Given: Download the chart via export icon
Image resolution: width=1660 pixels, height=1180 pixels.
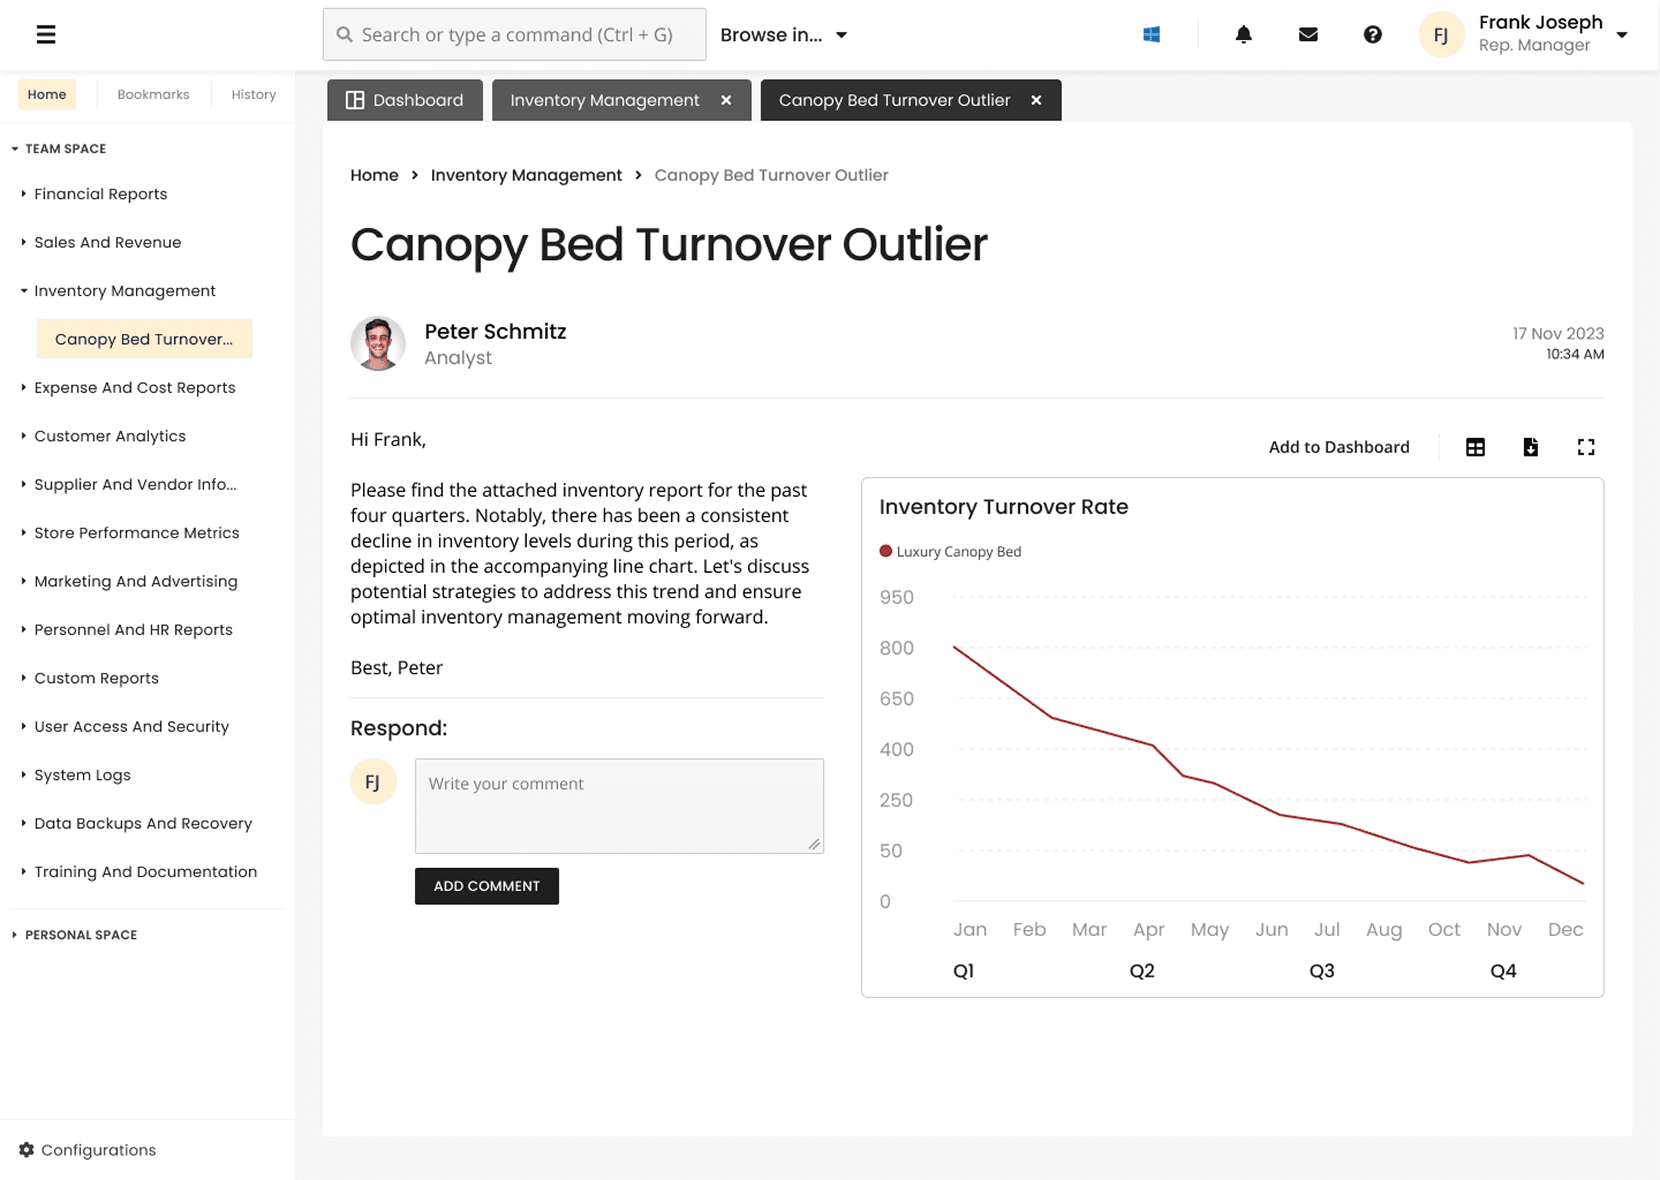Looking at the screenshot, I should tap(1530, 447).
